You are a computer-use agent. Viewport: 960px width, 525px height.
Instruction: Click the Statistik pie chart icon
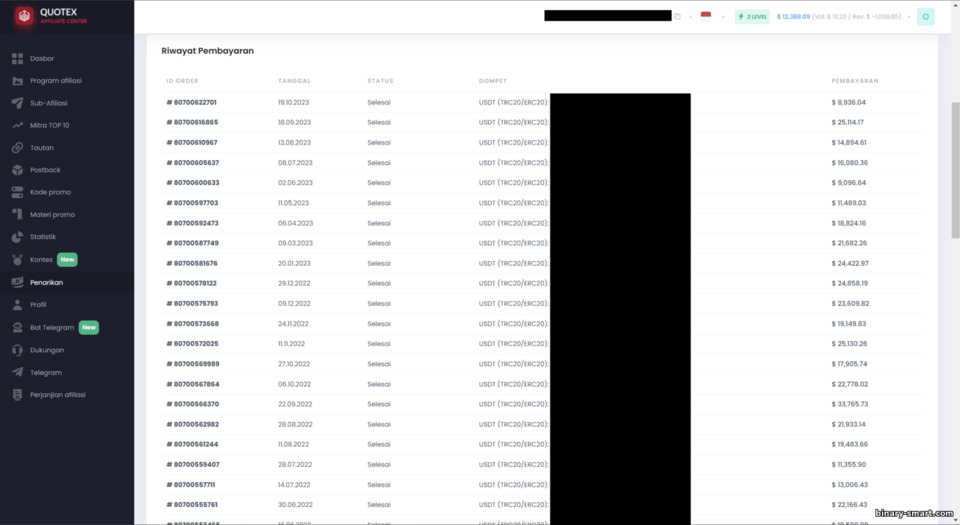(x=17, y=237)
